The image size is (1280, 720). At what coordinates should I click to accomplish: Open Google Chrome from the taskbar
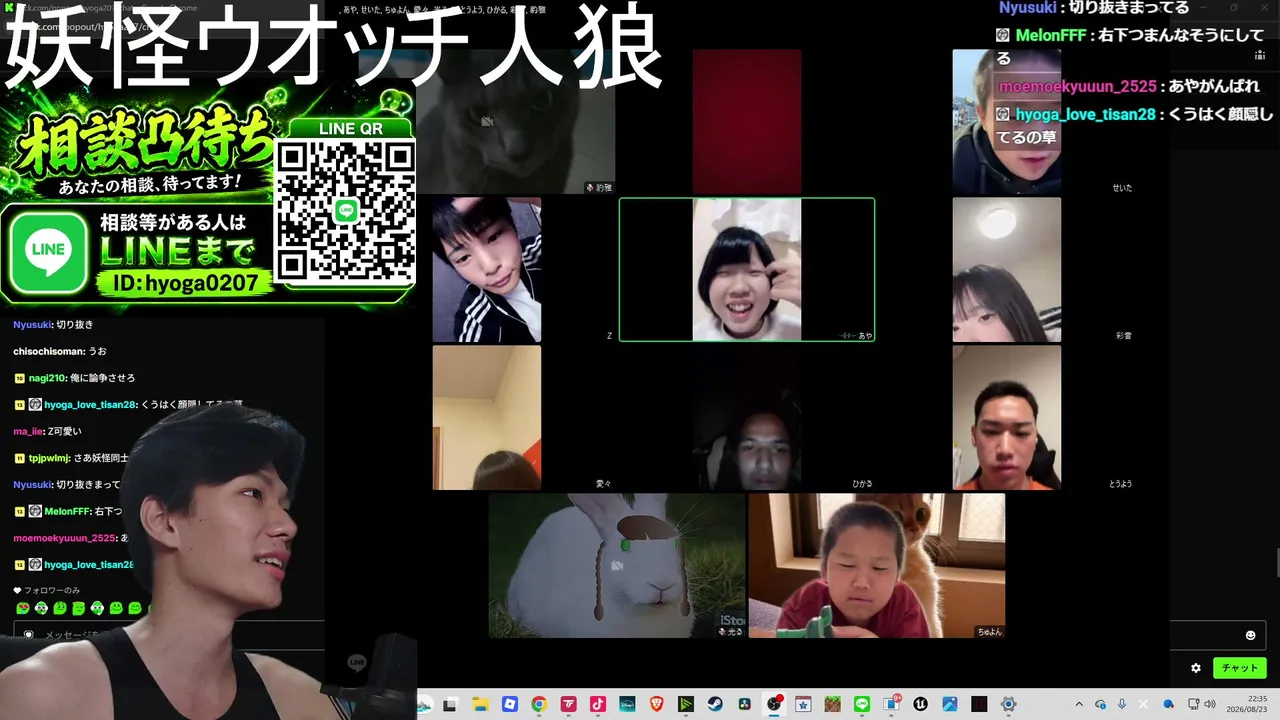point(539,704)
